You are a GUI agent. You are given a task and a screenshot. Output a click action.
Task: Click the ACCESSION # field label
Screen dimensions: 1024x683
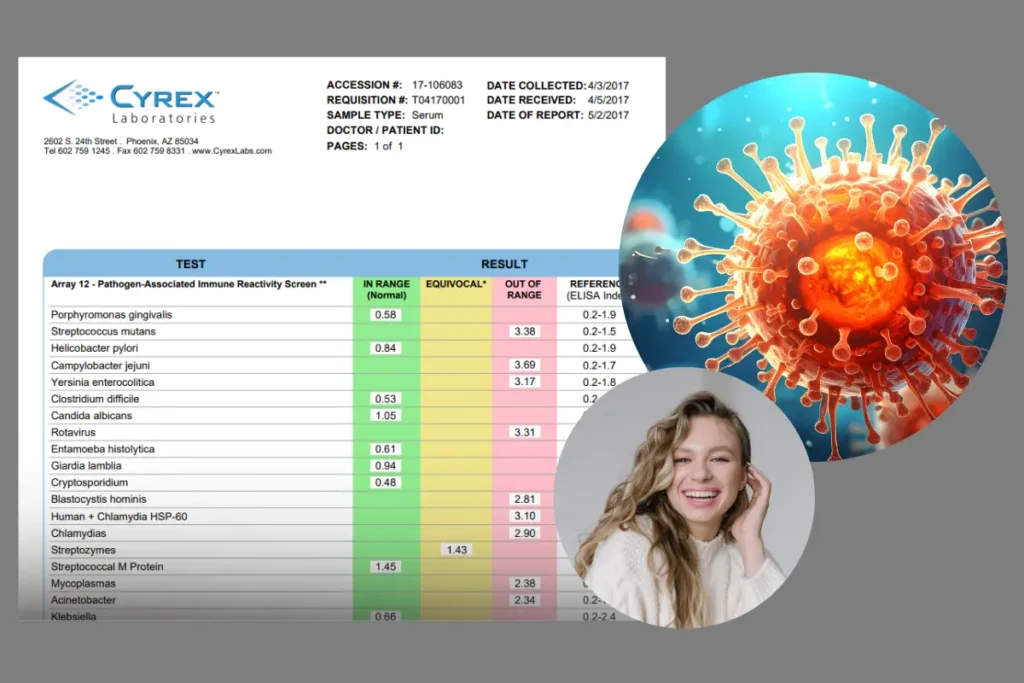tap(364, 86)
